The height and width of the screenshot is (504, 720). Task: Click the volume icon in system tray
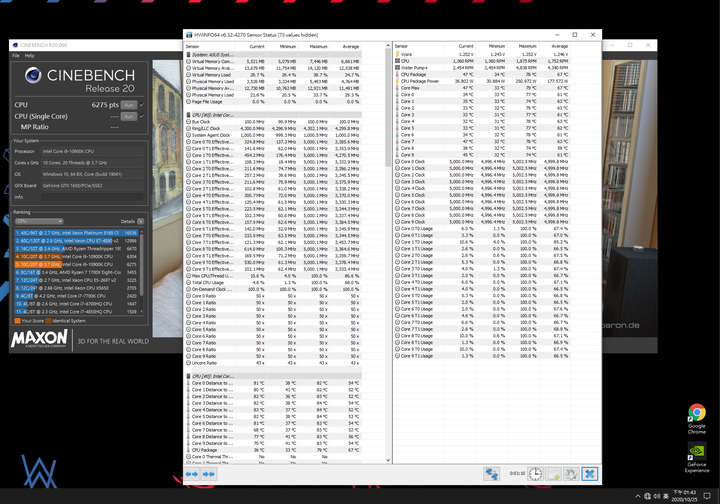tap(657, 496)
